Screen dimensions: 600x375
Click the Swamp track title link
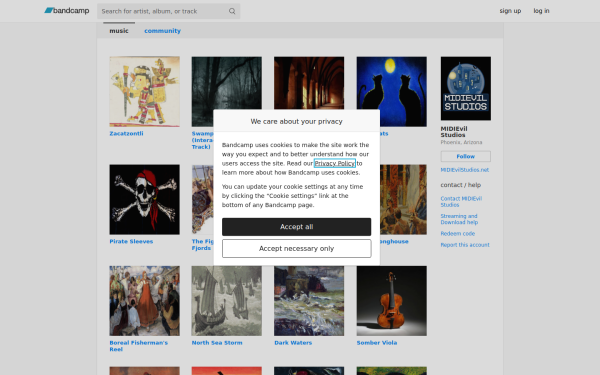click(202, 140)
